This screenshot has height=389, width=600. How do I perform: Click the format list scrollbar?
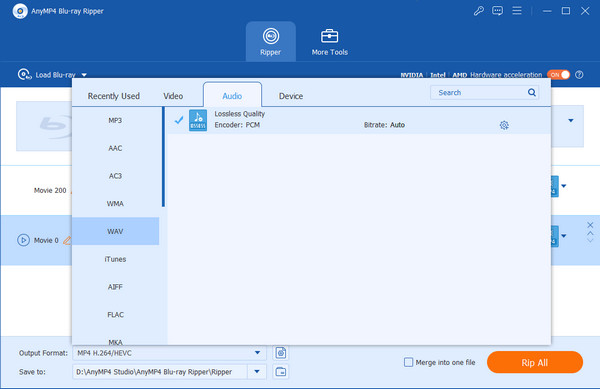(163, 157)
